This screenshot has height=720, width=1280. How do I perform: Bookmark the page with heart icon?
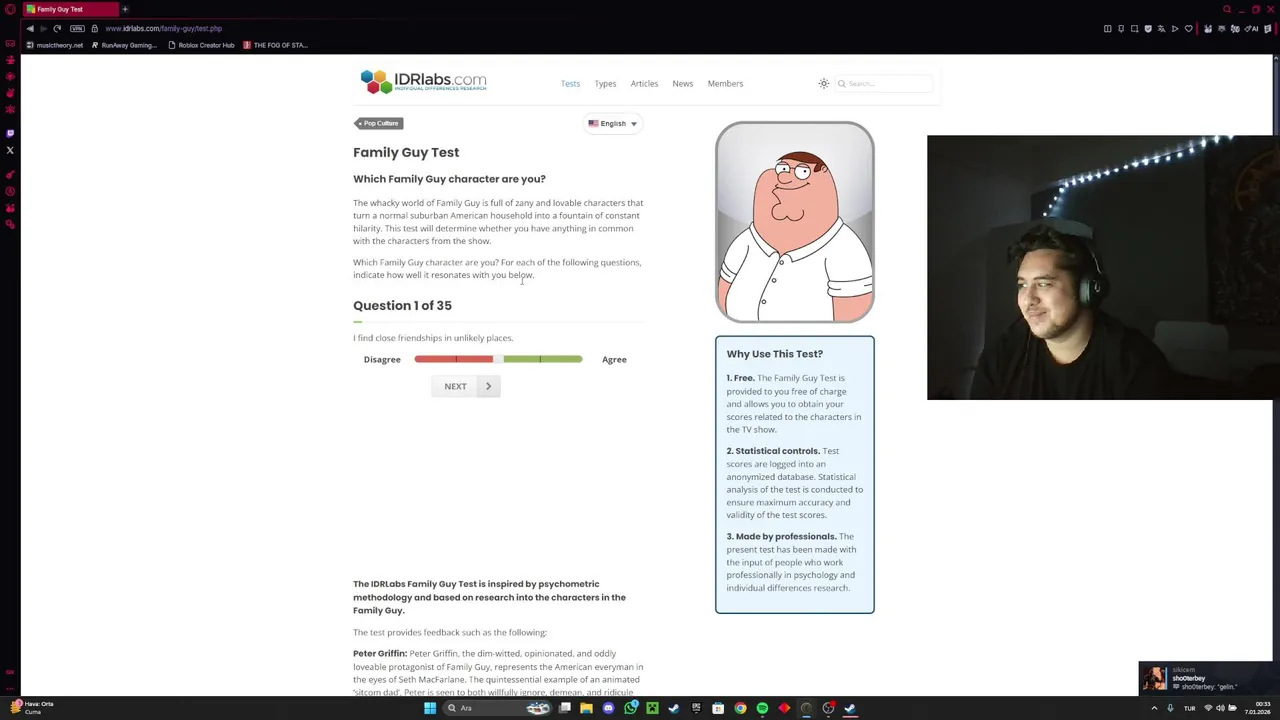pos(1189,29)
